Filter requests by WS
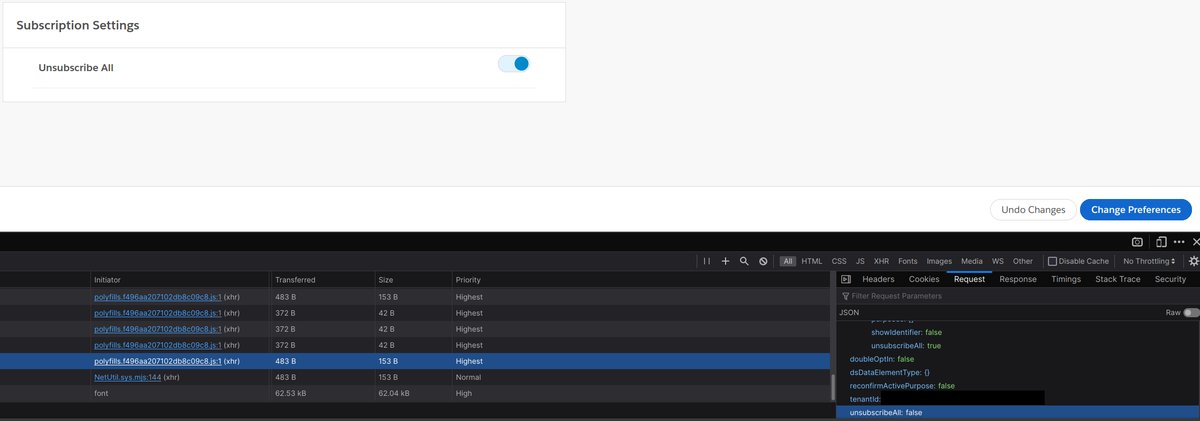 coord(998,261)
